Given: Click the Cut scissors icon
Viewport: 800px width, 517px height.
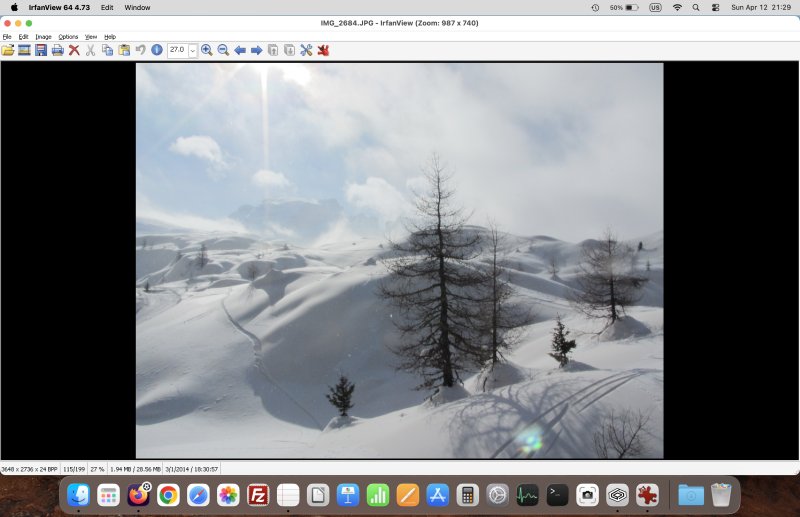Looking at the screenshot, I should pos(90,50).
